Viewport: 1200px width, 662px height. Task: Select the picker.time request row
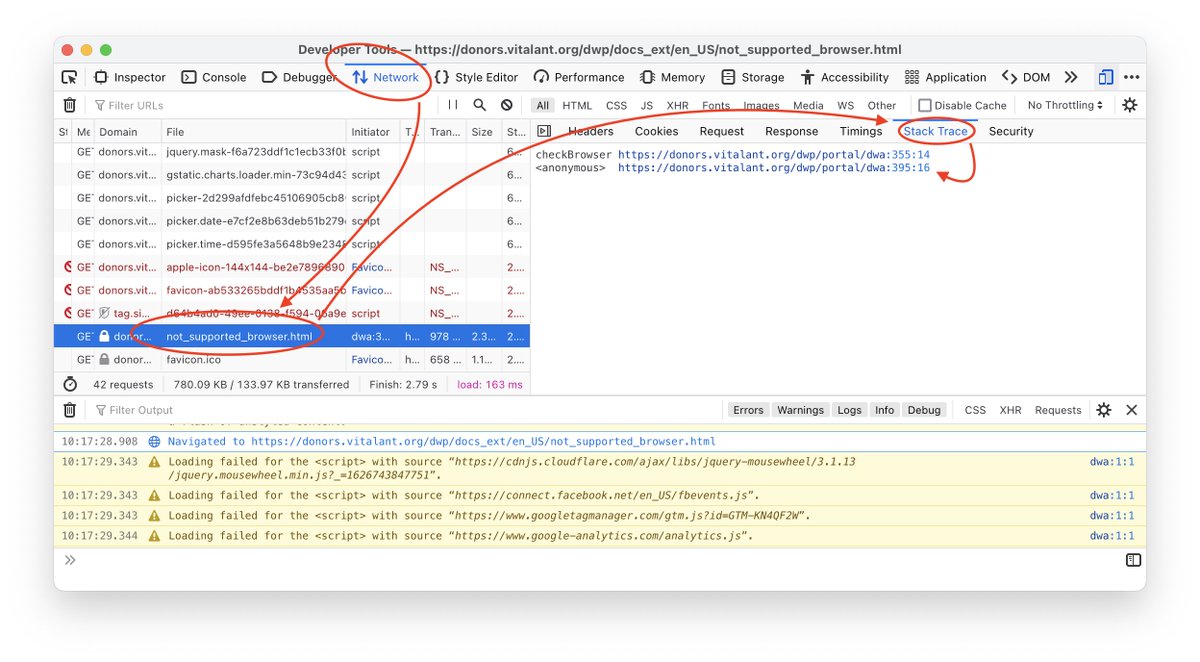pyautogui.click(x=292, y=244)
